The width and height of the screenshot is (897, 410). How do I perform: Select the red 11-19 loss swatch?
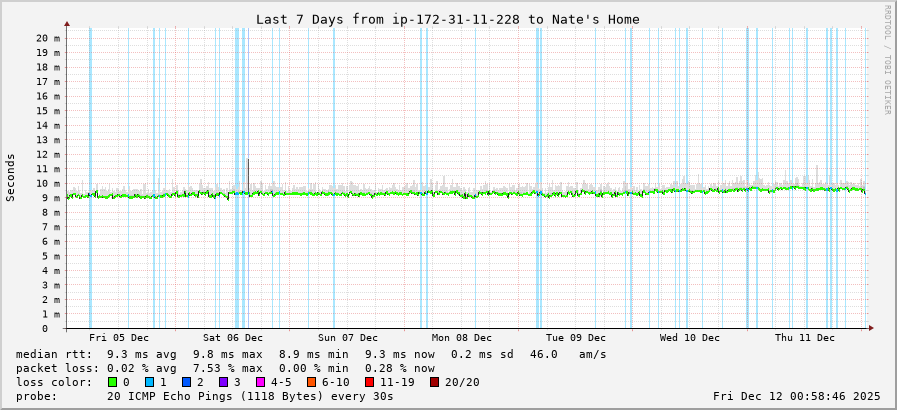click(370, 382)
